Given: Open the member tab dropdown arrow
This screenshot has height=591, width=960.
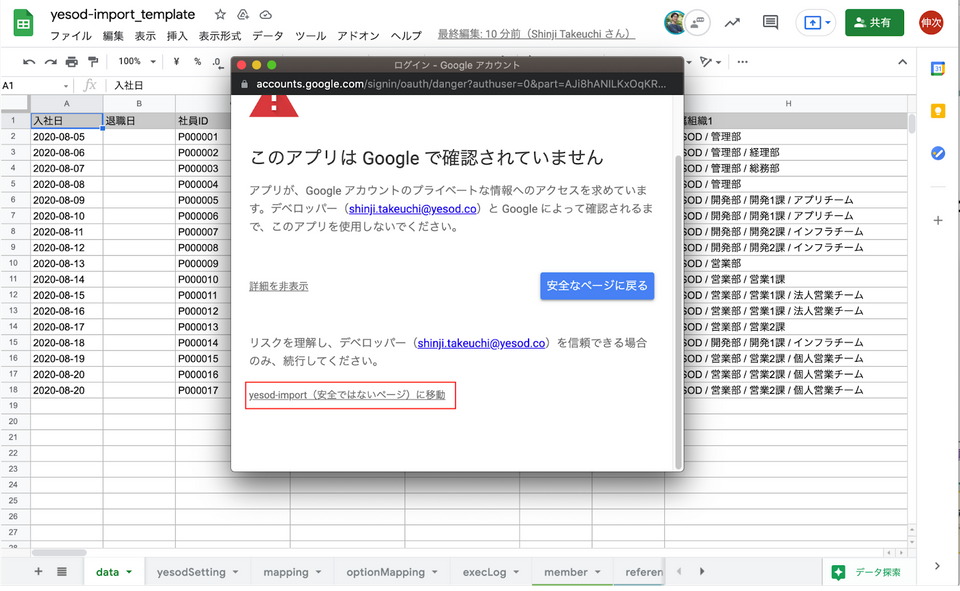Looking at the screenshot, I should tap(598, 572).
